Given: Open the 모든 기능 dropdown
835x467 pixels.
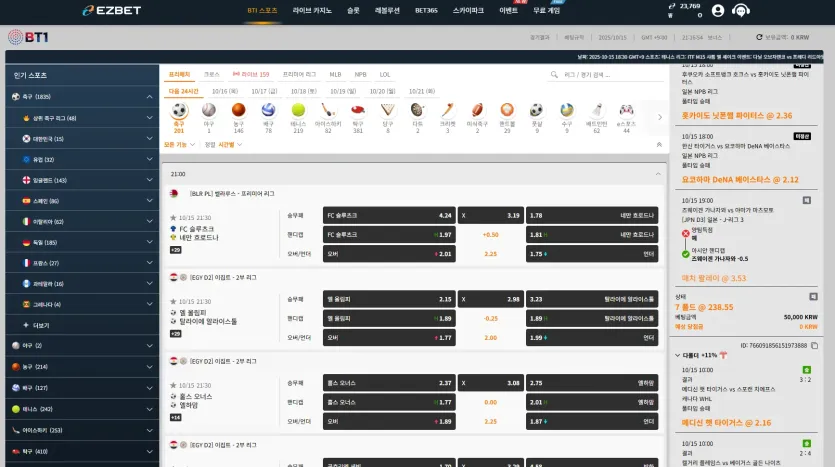Looking at the screenshot, I should [179, 144].
